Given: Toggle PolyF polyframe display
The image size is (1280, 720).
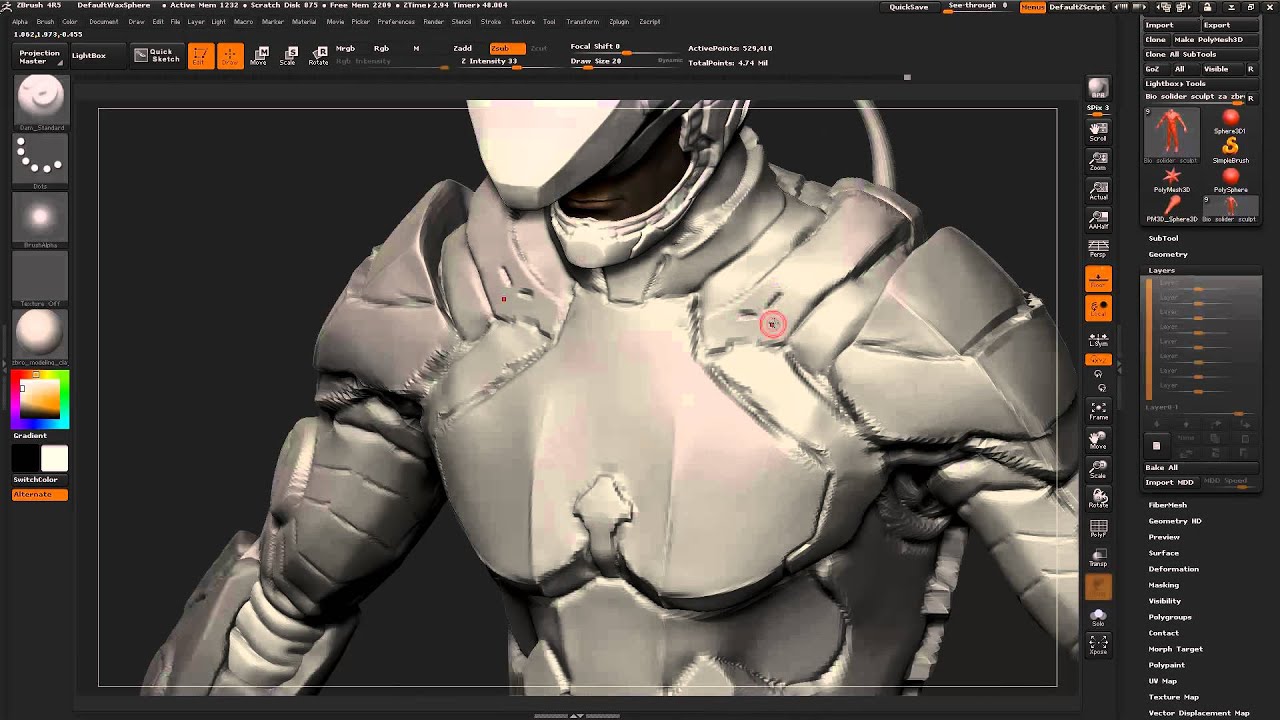Looking at the screenshot, I should coord(1098,527).
